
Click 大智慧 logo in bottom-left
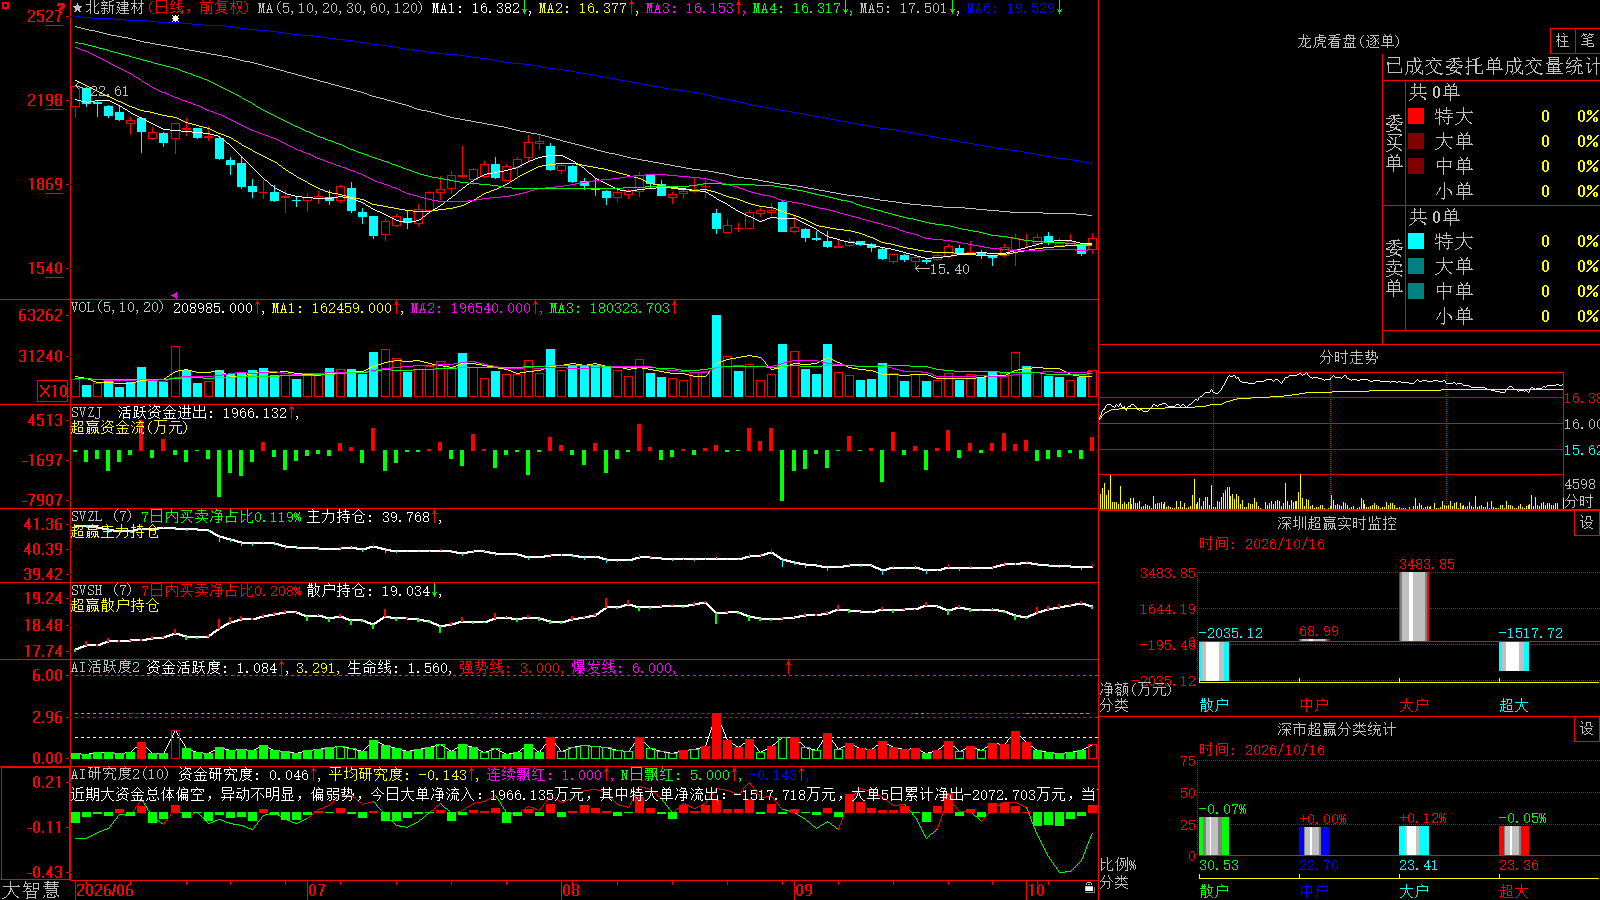[31, 890]
